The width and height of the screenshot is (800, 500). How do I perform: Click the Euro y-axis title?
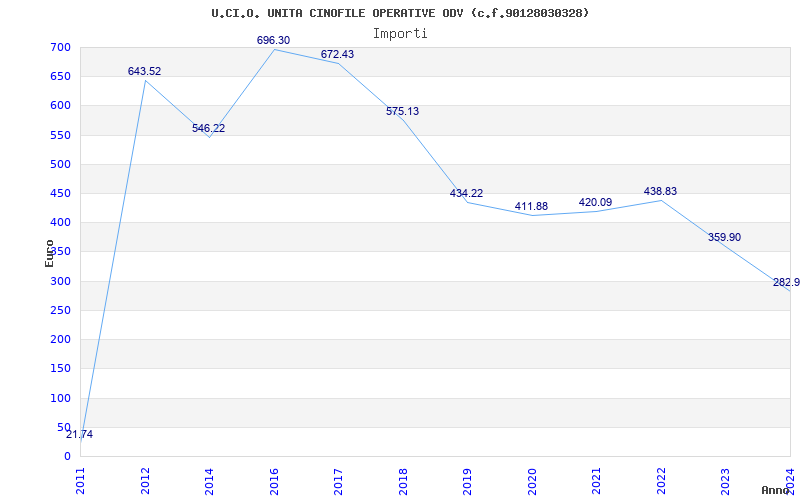click(x=49, y=253)
